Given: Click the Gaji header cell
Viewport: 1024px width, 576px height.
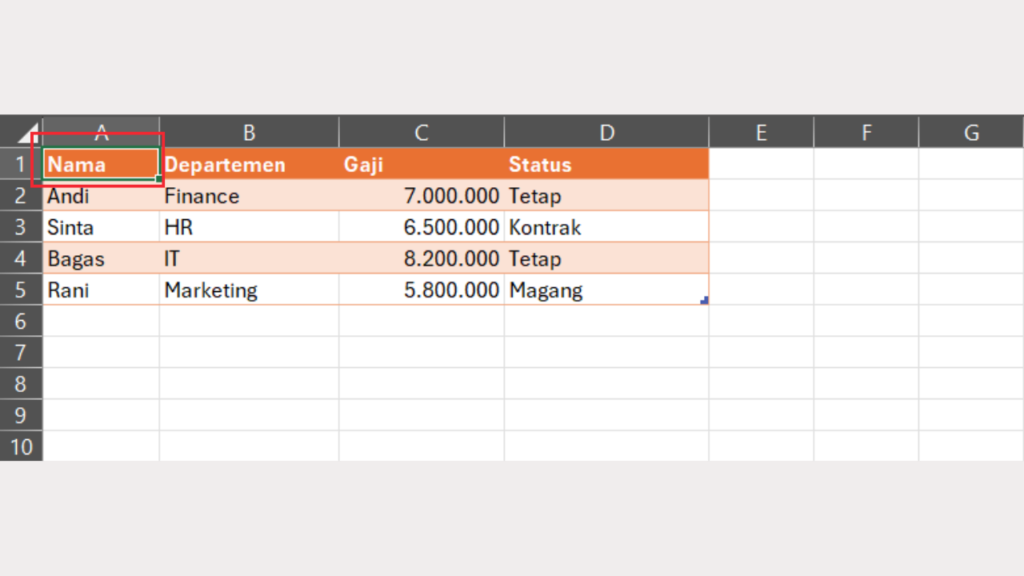Looking at the screenshot, I should tap(421, 164).
